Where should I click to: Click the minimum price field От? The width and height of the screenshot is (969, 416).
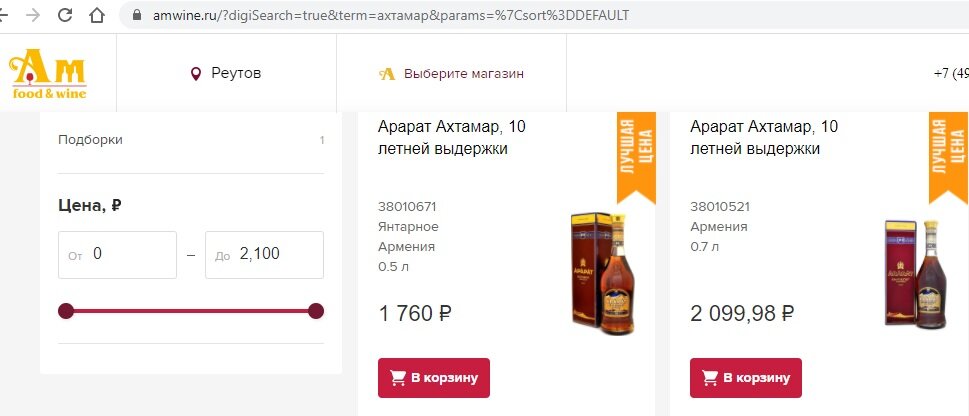click(x=117, y=255)
